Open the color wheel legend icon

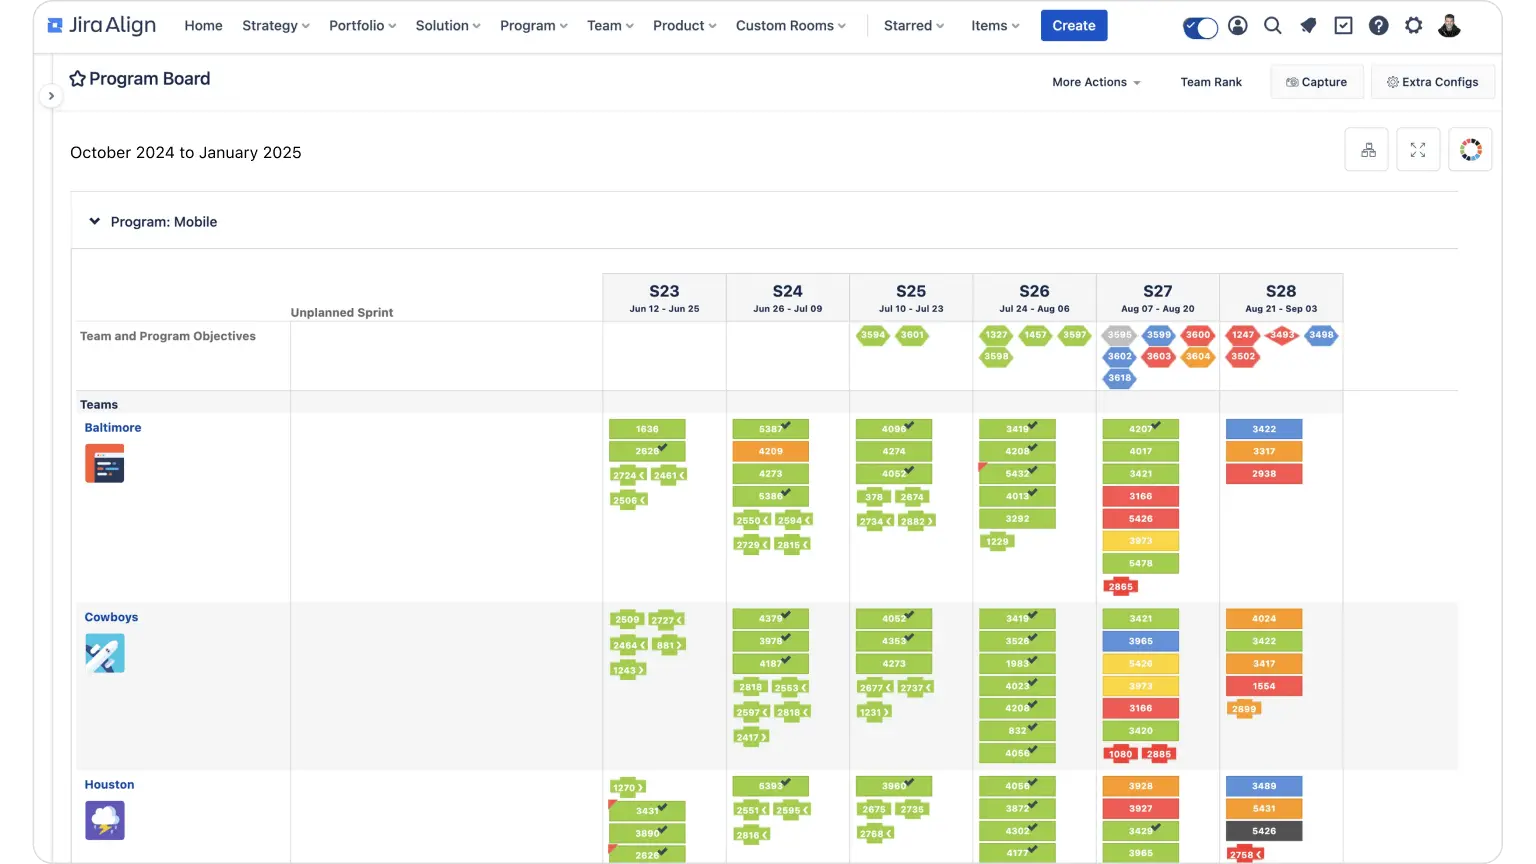pyautogui.click(x=1470, y=148)
